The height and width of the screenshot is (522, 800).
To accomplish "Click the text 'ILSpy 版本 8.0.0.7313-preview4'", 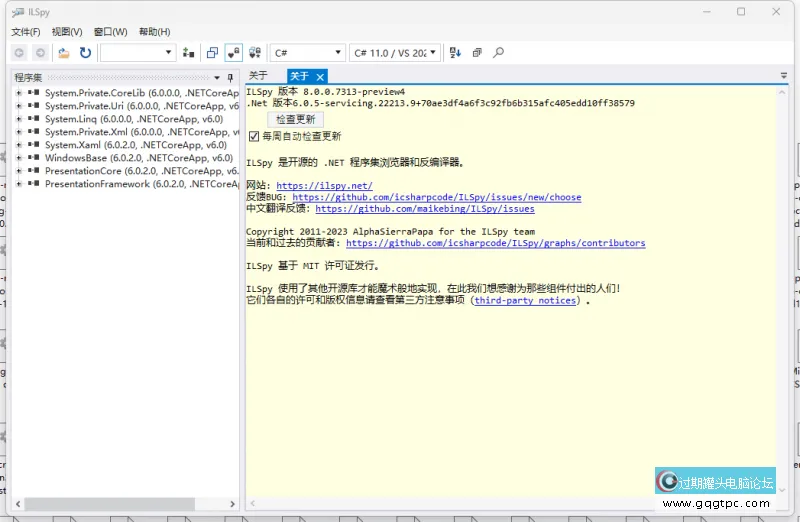I will [326, 92].
